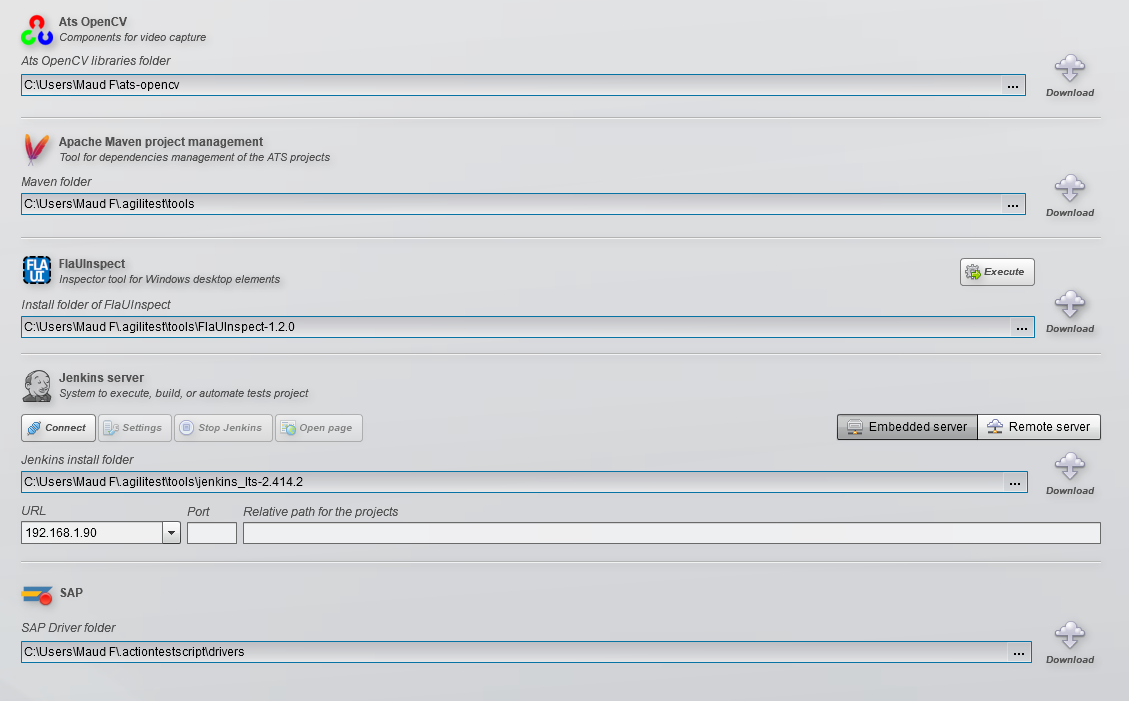
Task: Download Apache Maven
Action: 1070,196
